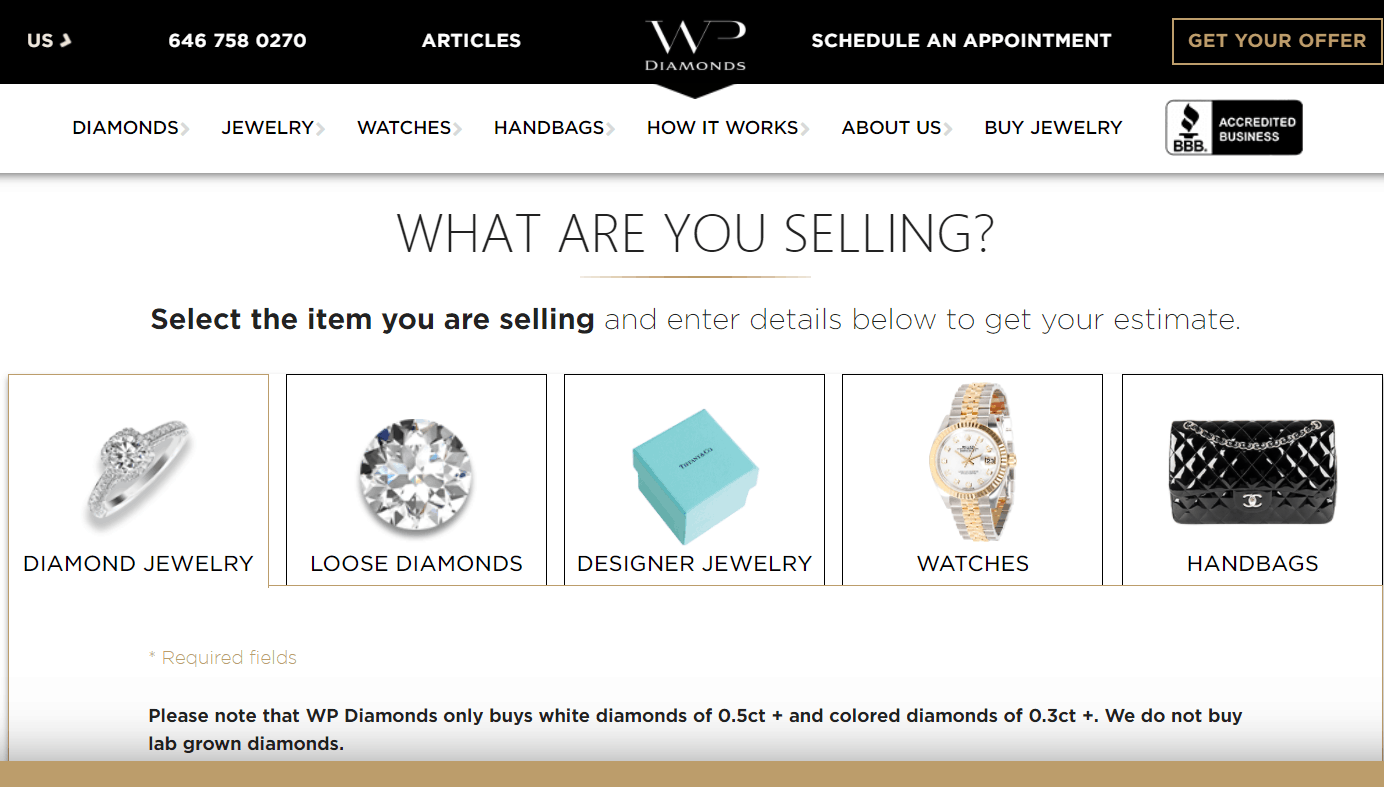The width and height of the screenshot is (1384, 787).
Task: Open the BUY JEWELRY page
Action: coord(1053,127)
